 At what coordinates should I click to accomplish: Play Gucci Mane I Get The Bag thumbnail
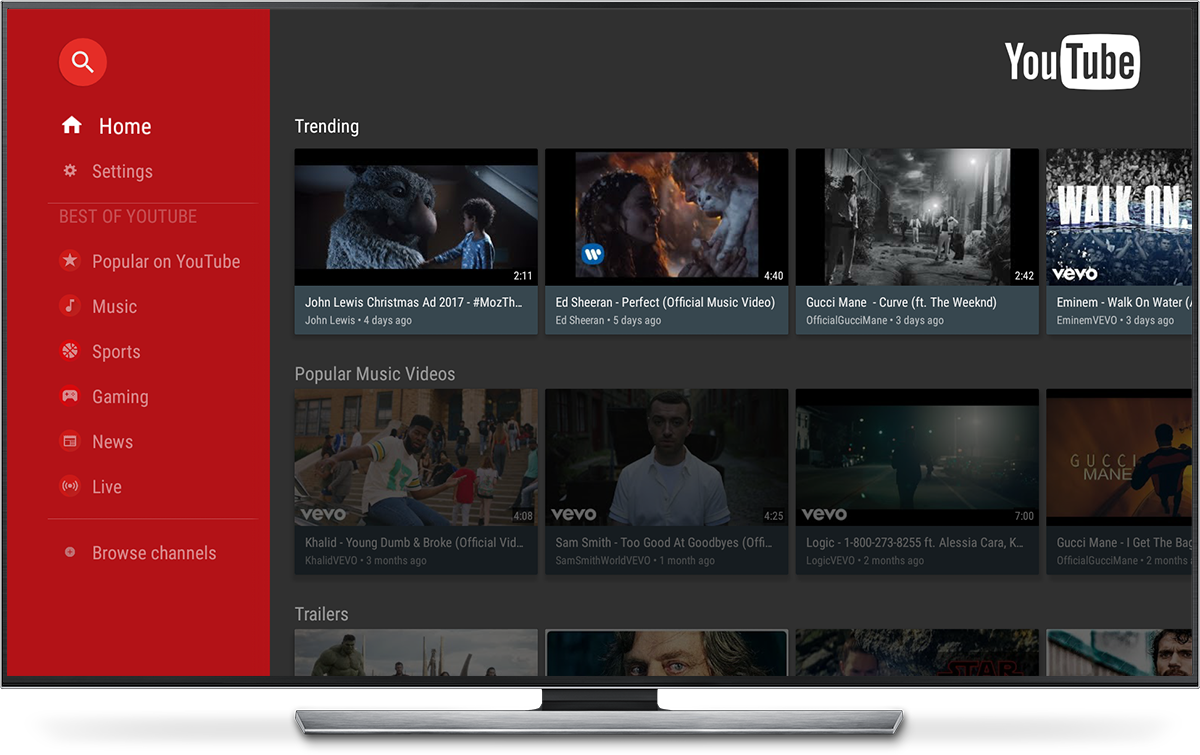click(1119, 458)
